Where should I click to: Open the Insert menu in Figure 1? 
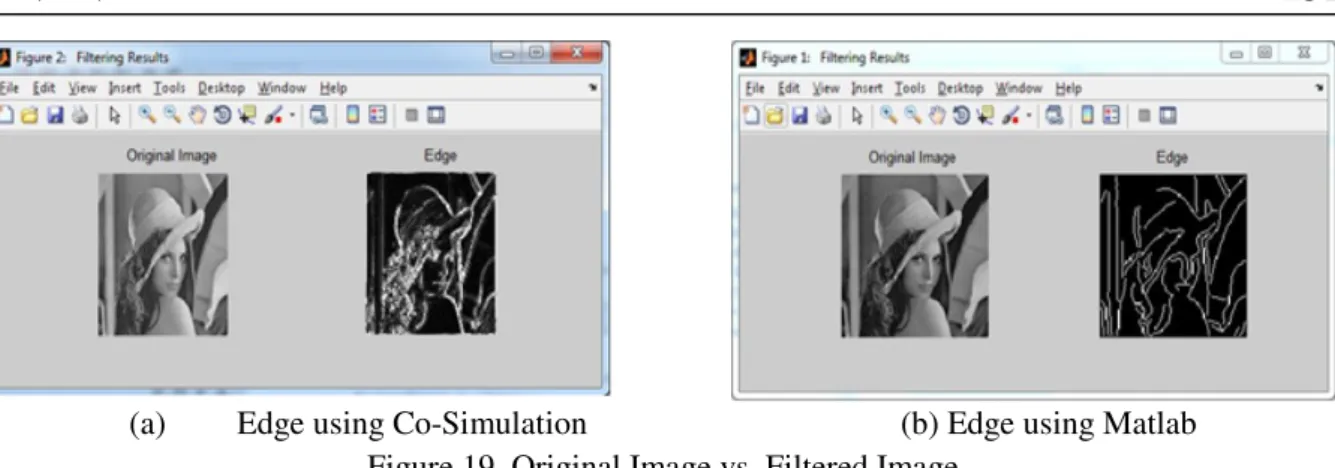click(x=867, y=88)
